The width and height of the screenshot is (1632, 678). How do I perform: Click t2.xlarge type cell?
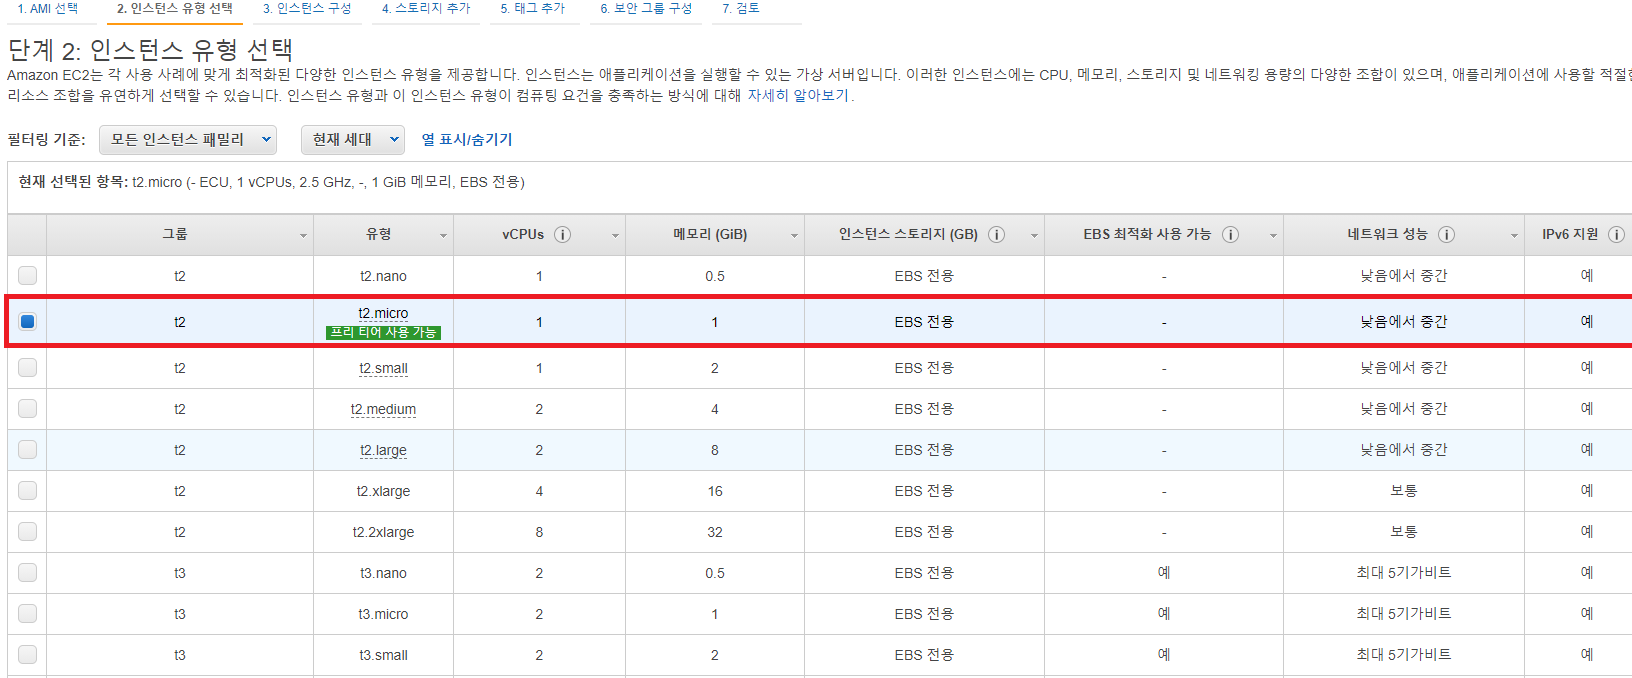pyautogui.click(x=383, y=491)
